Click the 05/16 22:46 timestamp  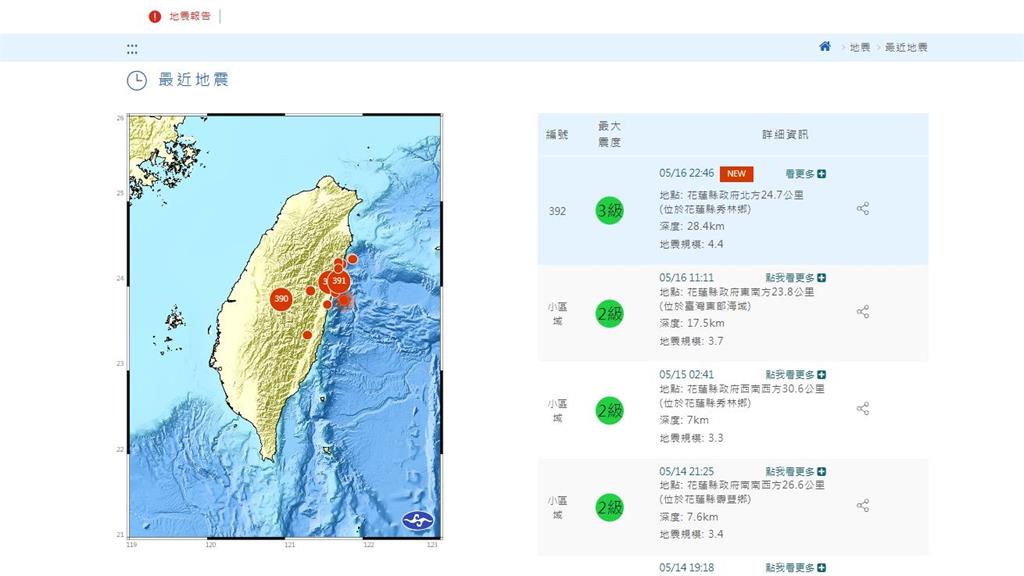pos(686,173)
